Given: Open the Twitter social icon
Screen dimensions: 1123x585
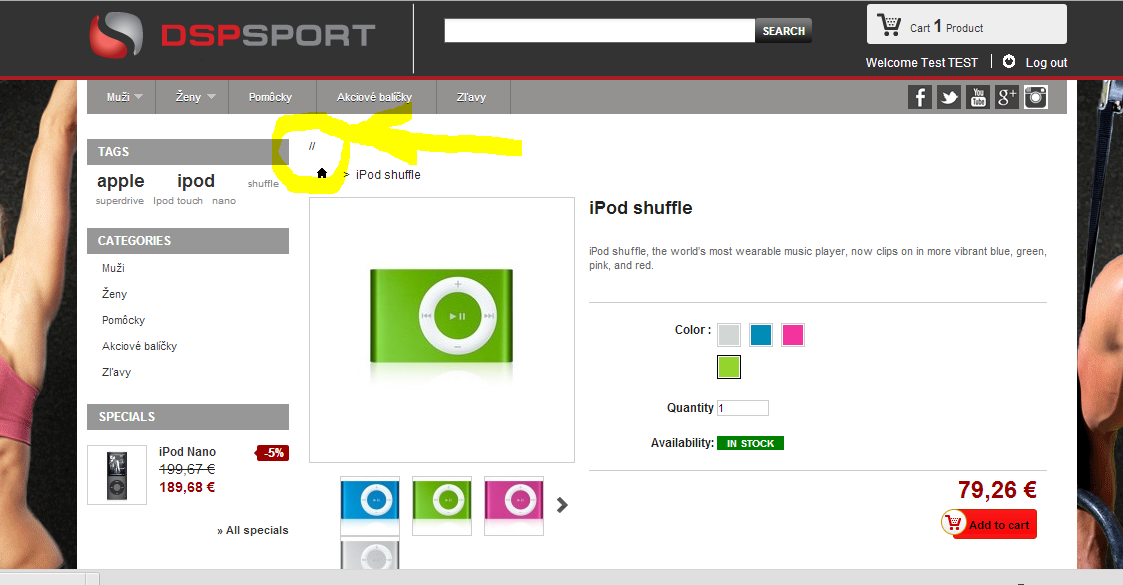Looking at the screenshot, I should pyautogui.click(x=949, y=97).
